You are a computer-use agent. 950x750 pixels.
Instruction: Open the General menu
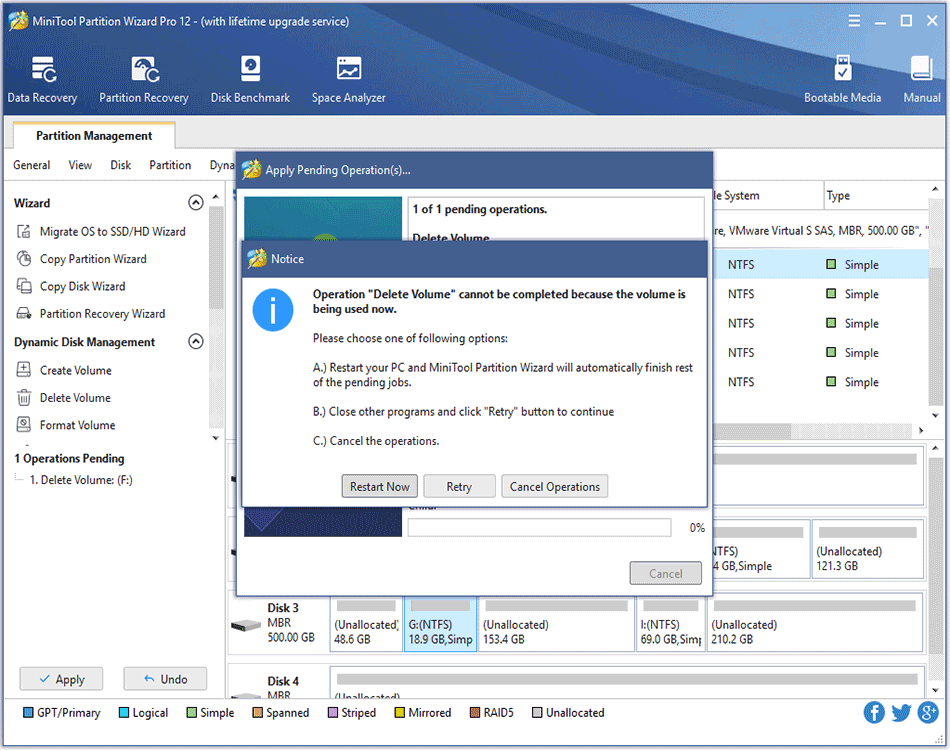[32, 165]
